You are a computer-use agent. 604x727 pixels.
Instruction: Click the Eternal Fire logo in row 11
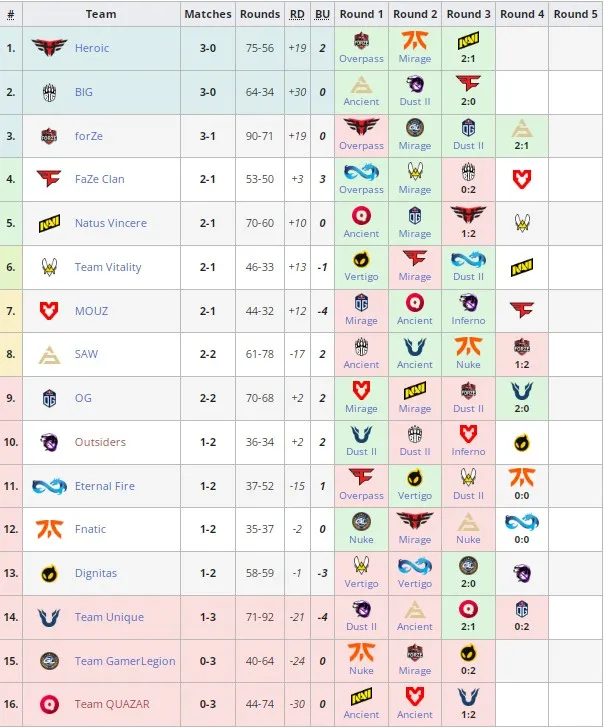[49, 486]
